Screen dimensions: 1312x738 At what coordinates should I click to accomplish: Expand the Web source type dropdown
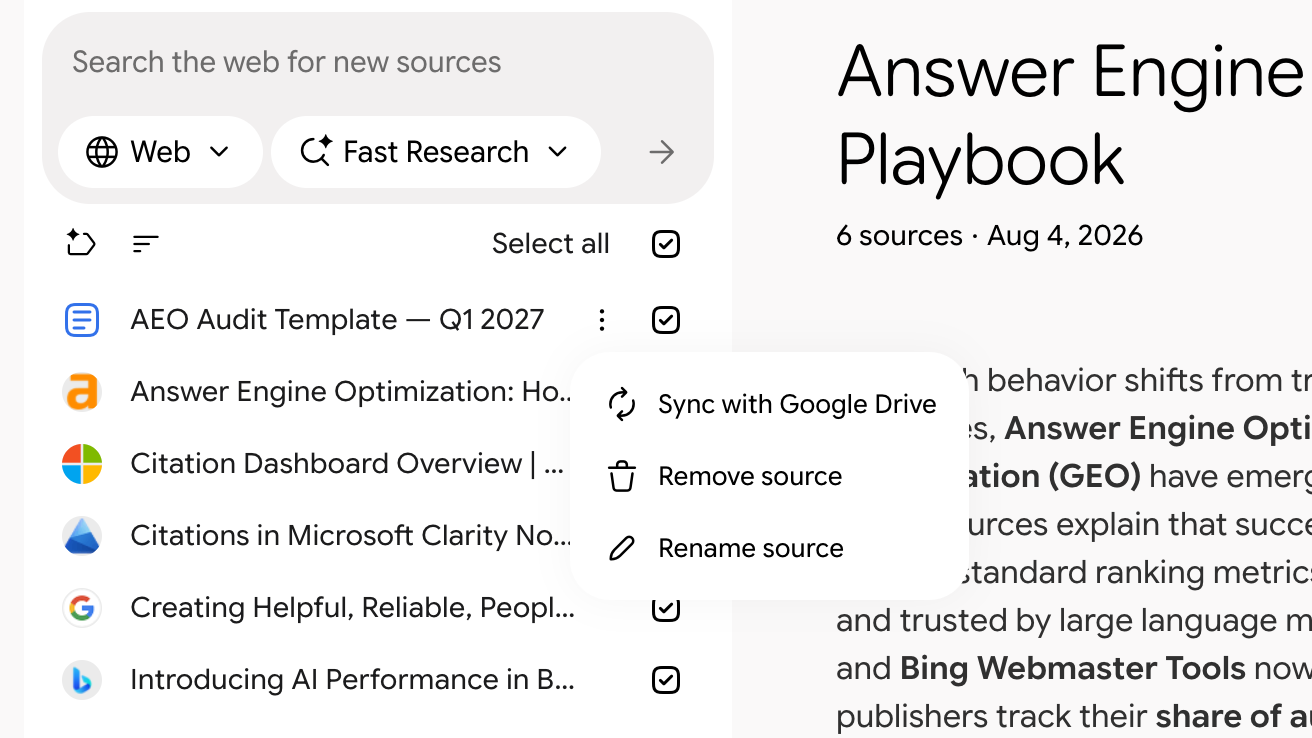tap(160, 152)
